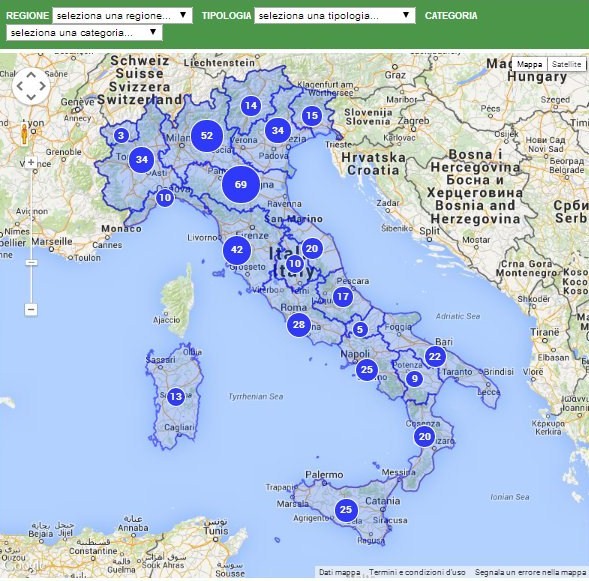The image size is (589, 581).
Task: Click the Palermo city label
Action: click(x=324, y=475)
